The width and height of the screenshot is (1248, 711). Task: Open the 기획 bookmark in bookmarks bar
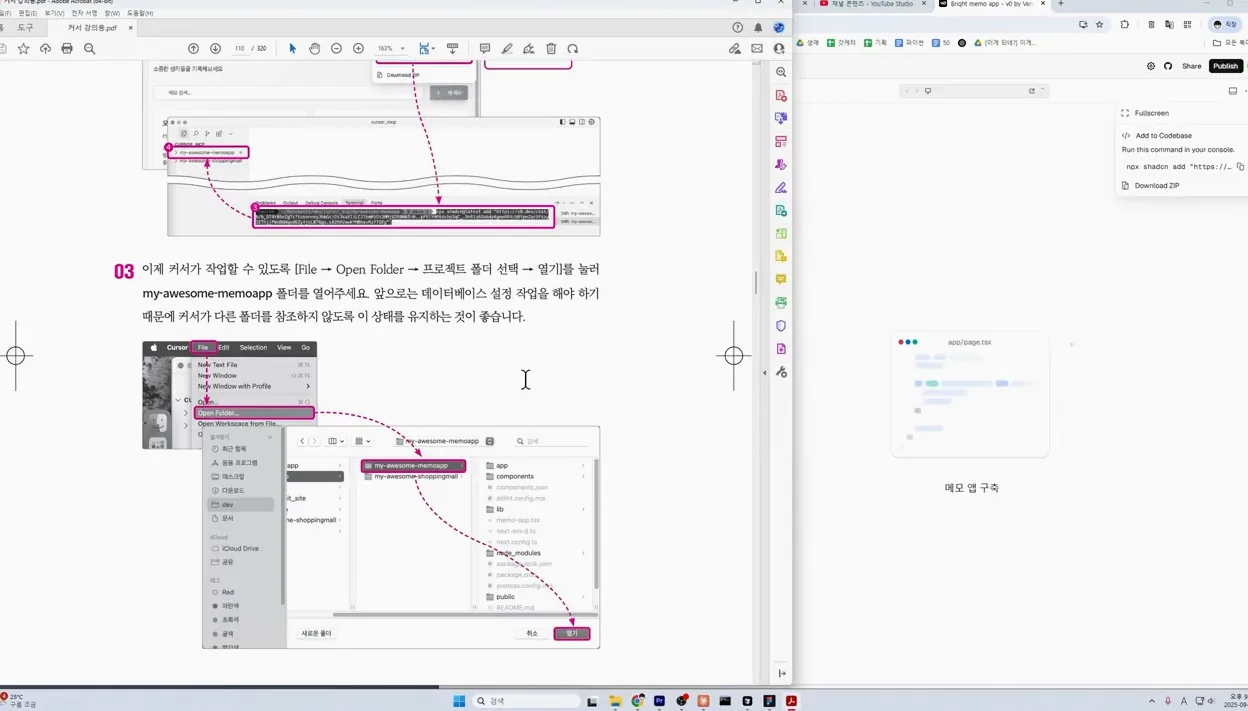click(875, 43)
